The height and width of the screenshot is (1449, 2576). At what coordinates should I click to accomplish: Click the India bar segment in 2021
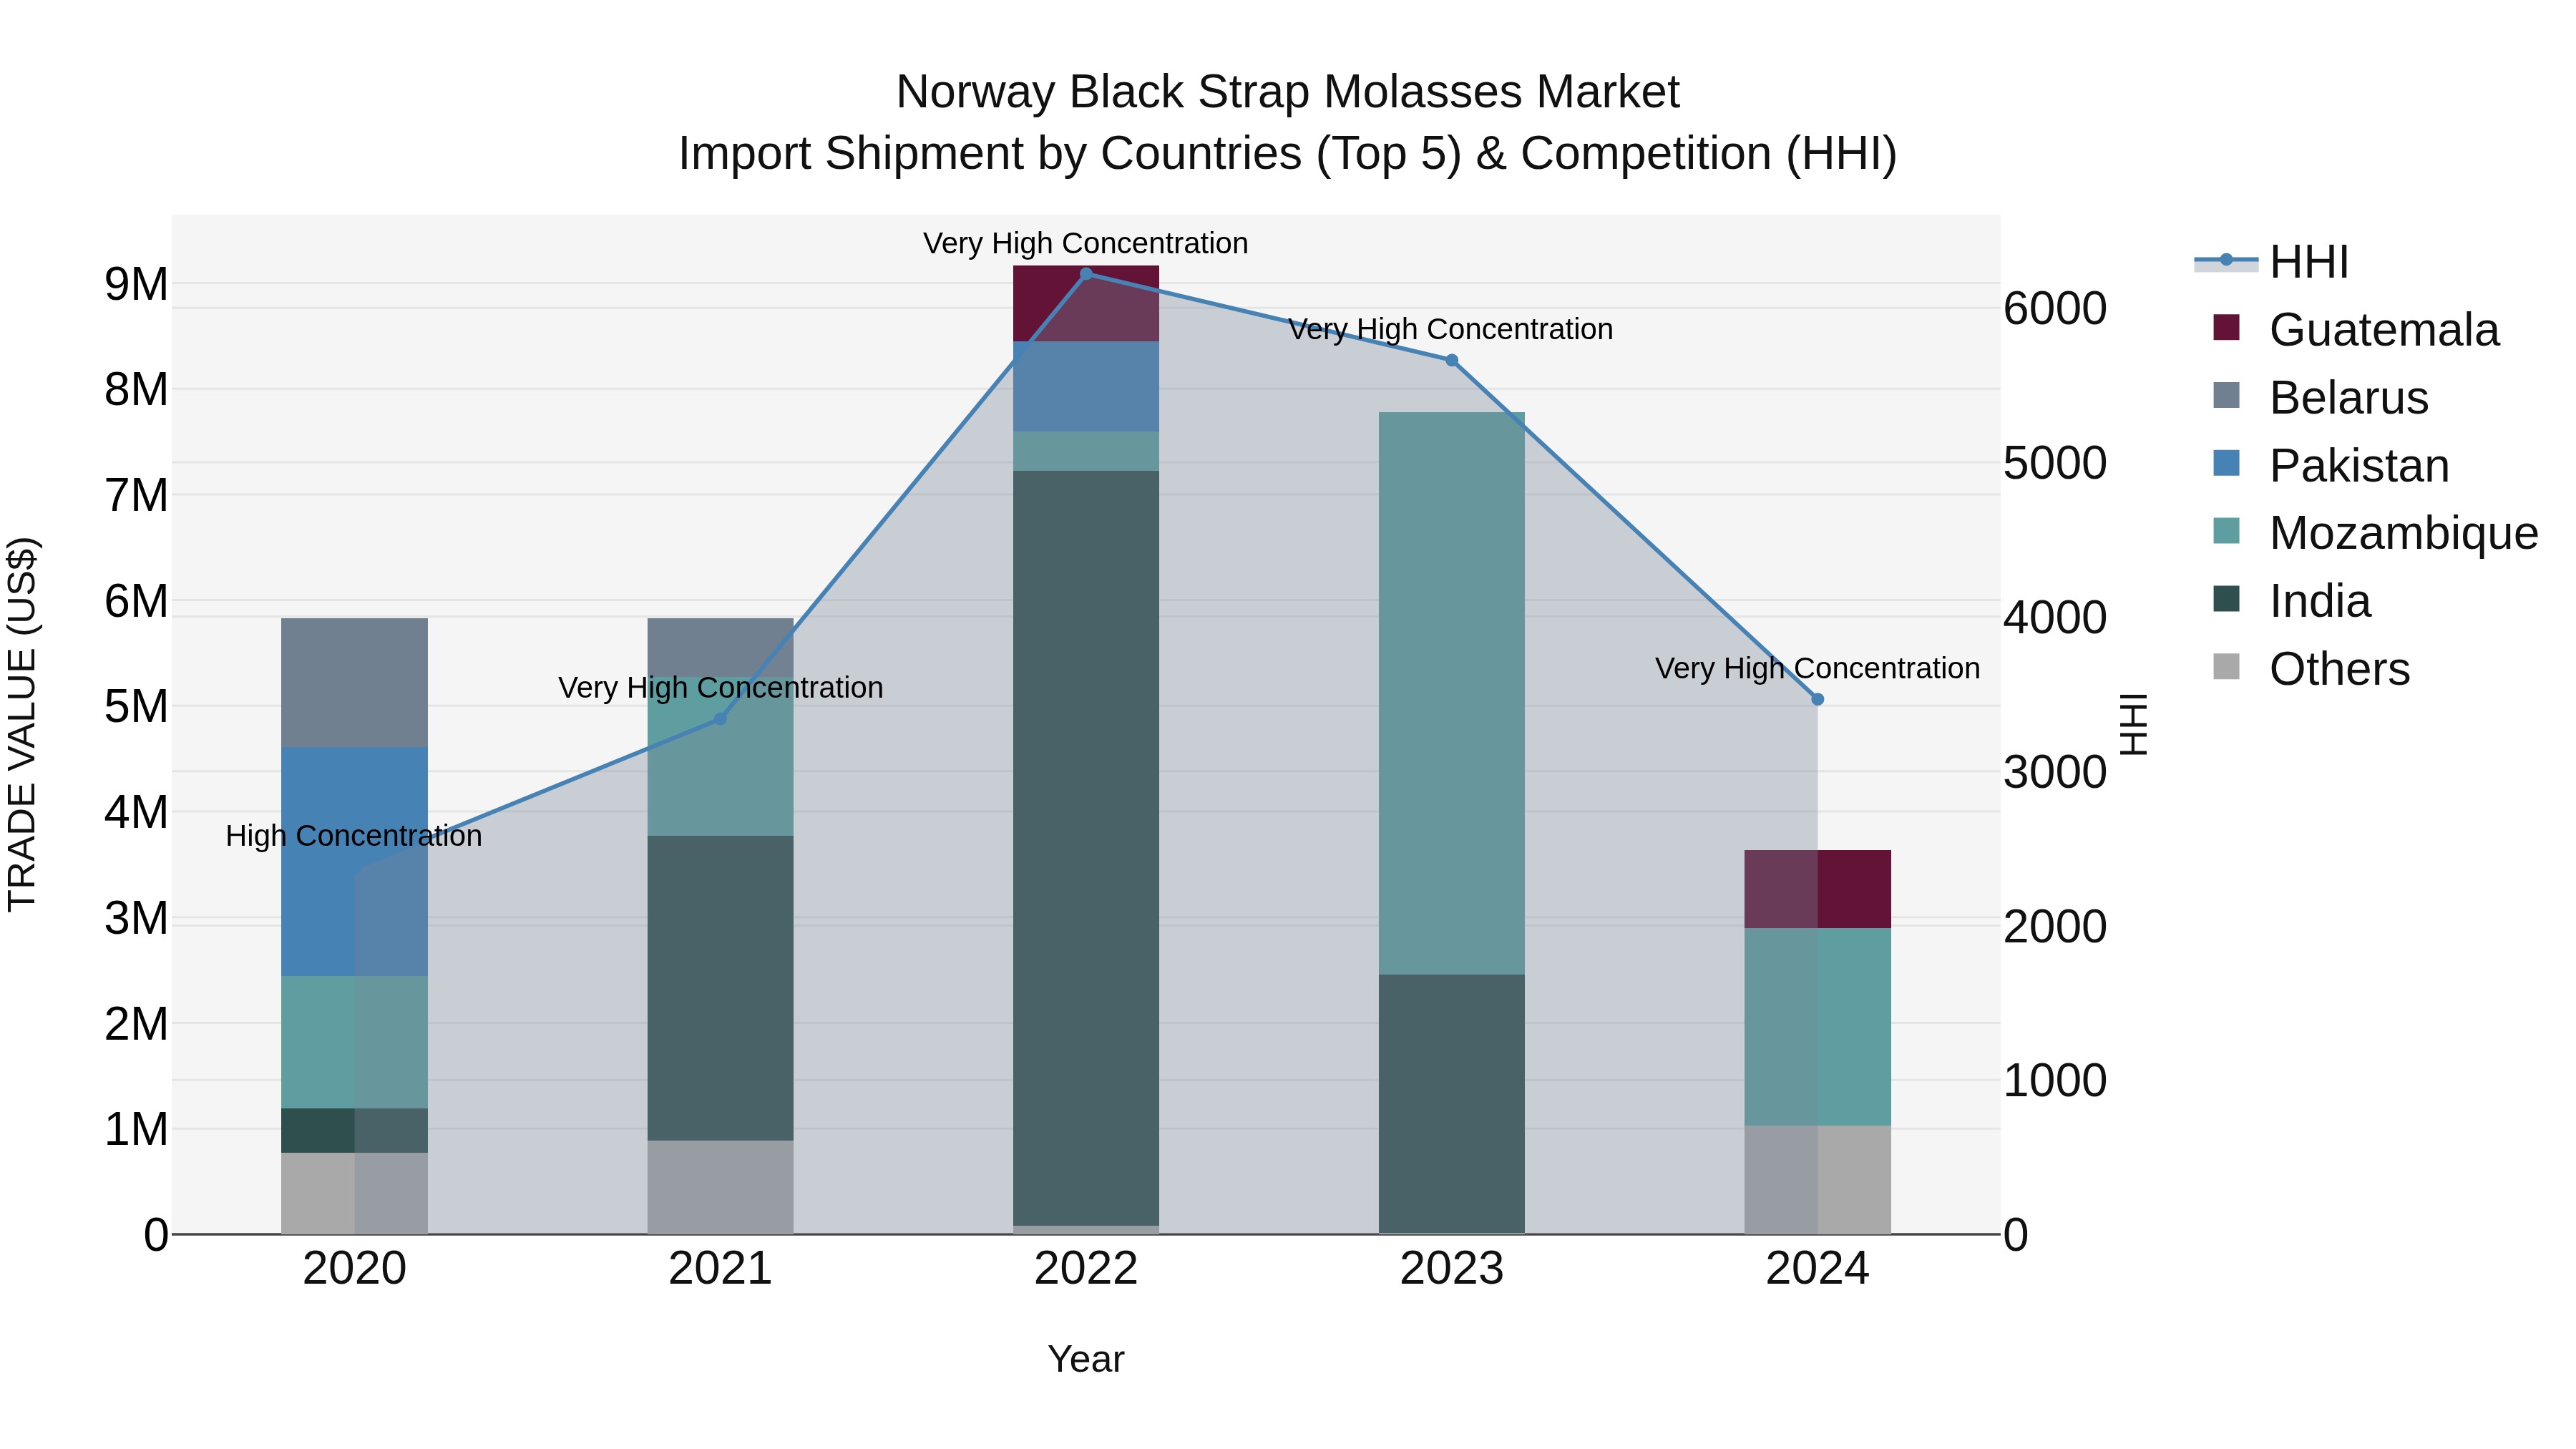(720, 988)
